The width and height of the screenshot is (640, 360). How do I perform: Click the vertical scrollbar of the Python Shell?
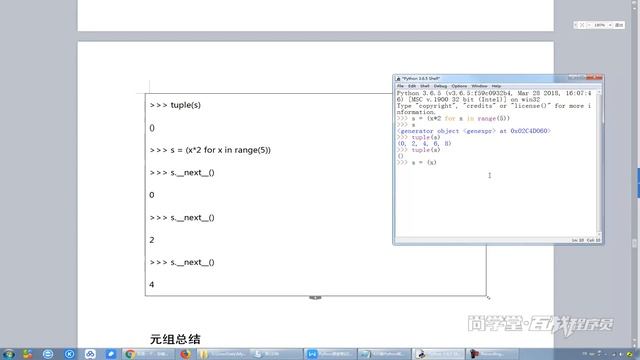point(599,163)
